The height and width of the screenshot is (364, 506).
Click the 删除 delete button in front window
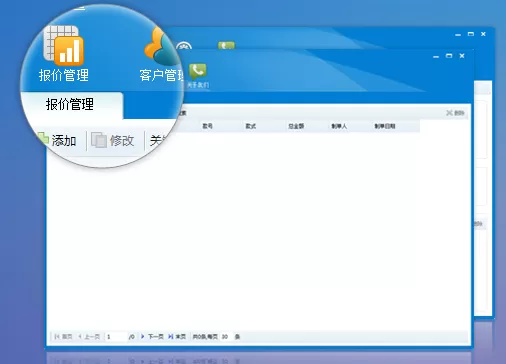455,113
